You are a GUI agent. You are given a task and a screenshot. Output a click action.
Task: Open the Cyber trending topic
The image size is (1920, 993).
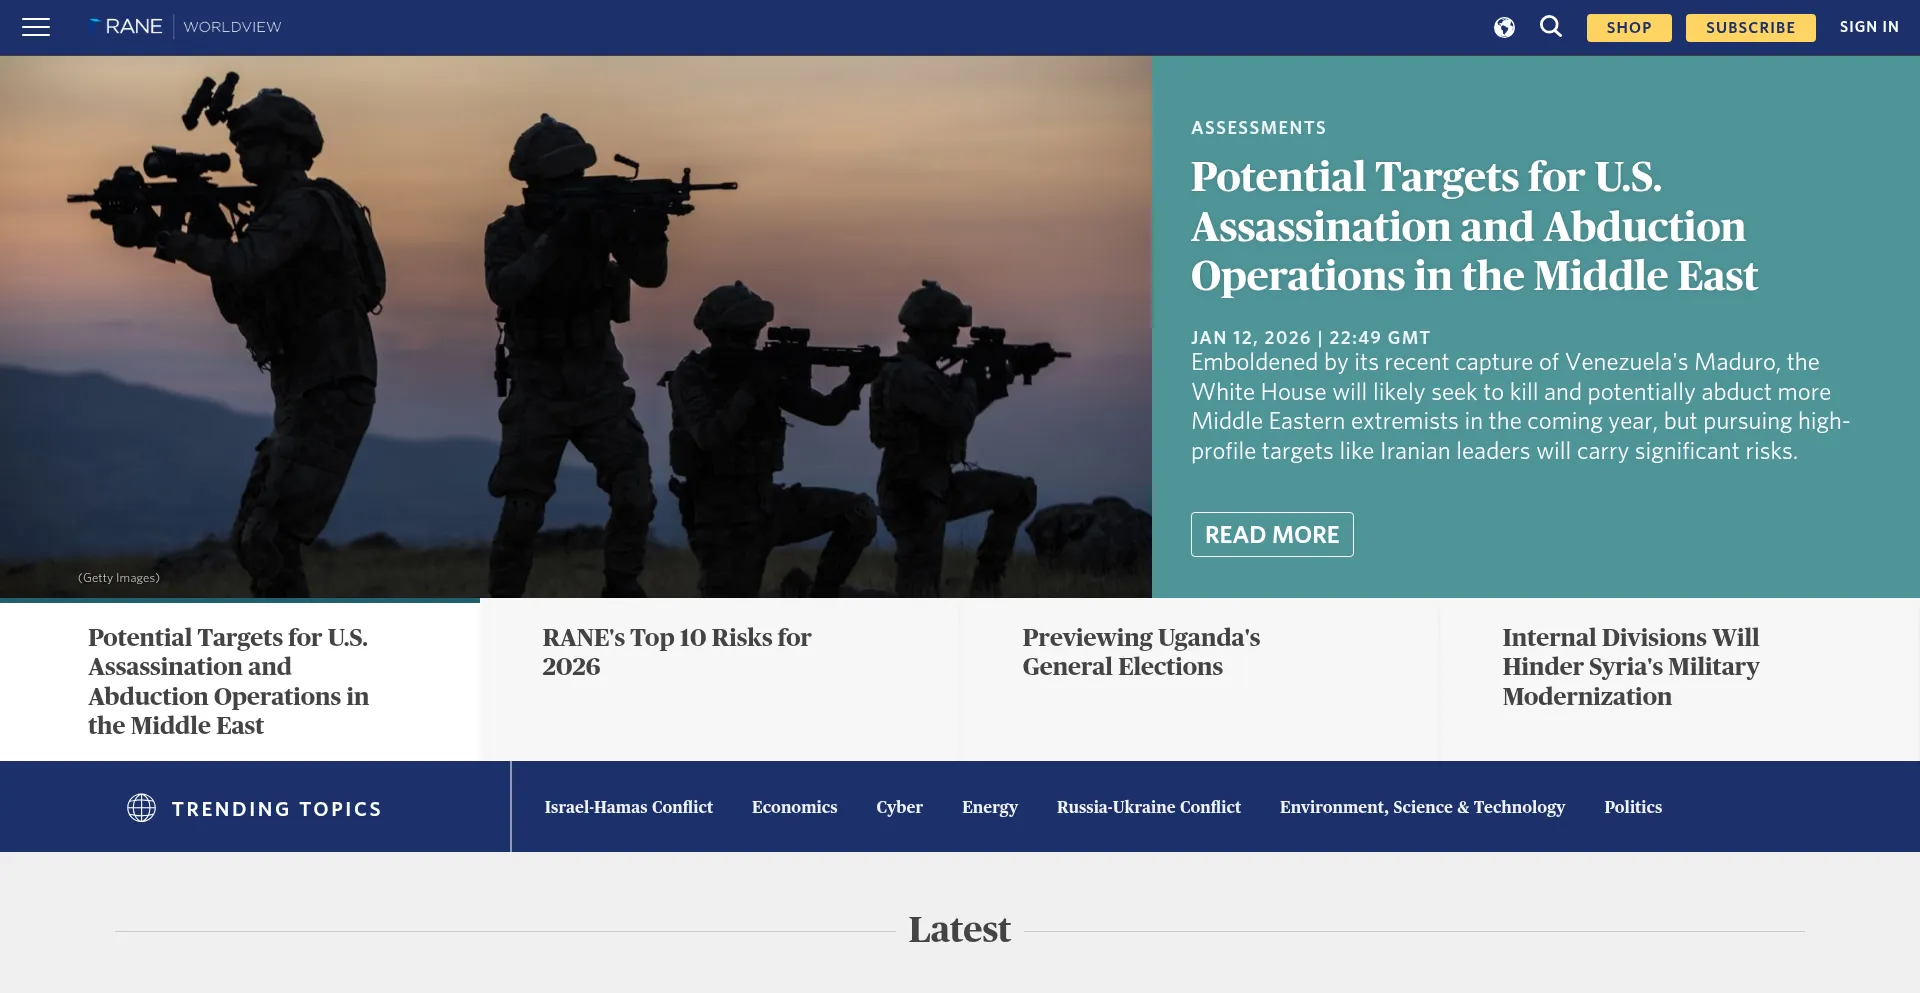[x=899, y=807]
